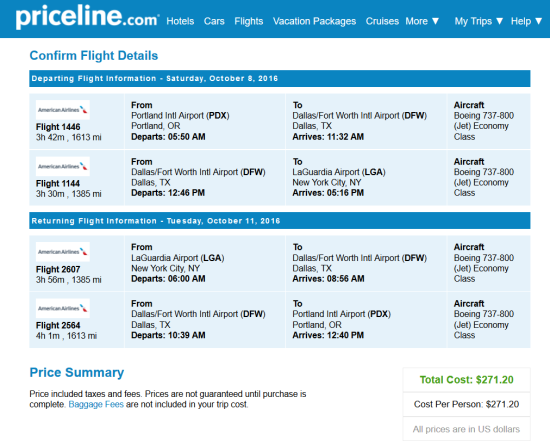
Task: Click American Airlines logo for Flight 2607
Action: (x=63, y=252)
